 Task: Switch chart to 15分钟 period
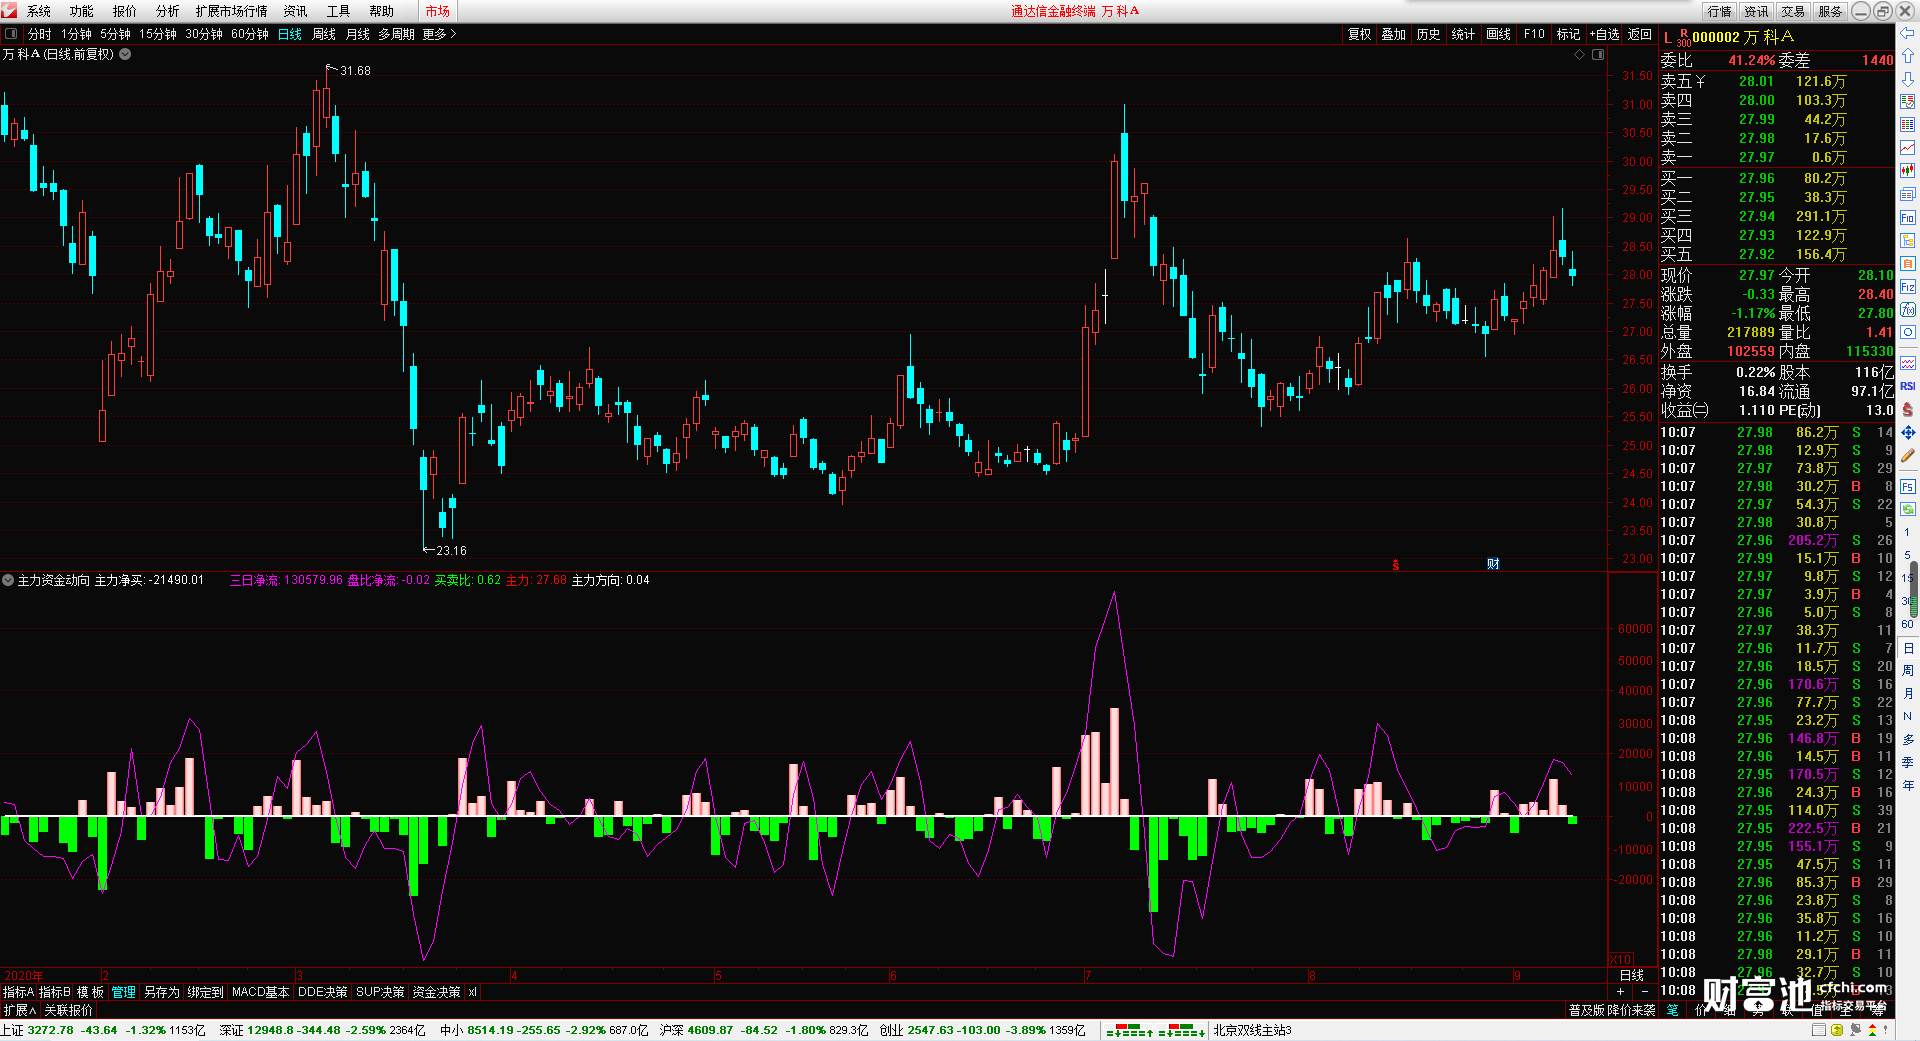pos(158,34)
